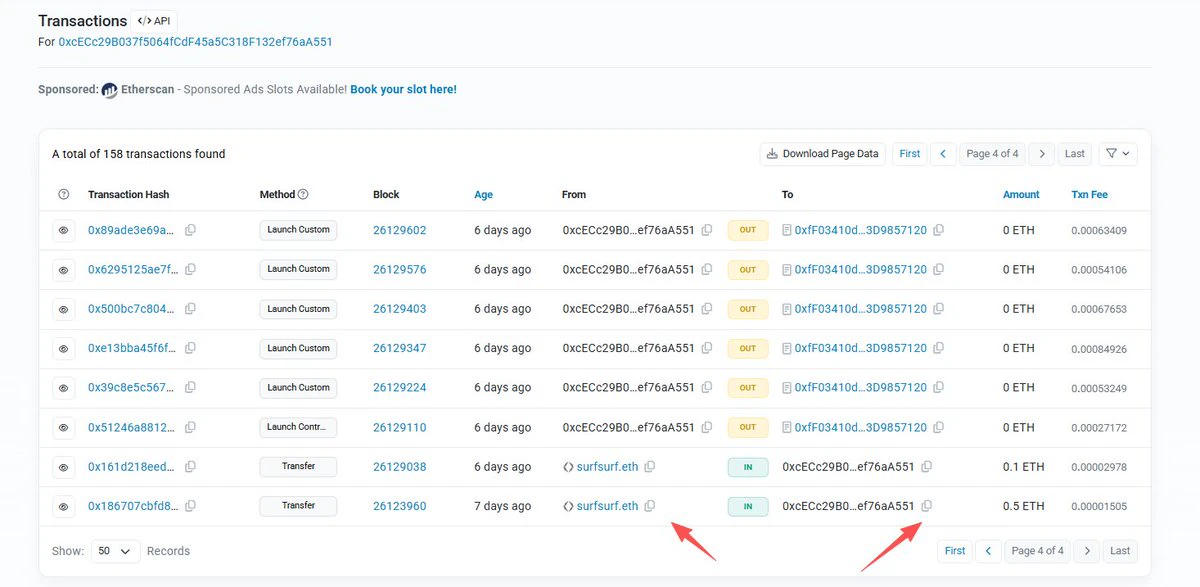Download Page Data

tap(823, 154)
